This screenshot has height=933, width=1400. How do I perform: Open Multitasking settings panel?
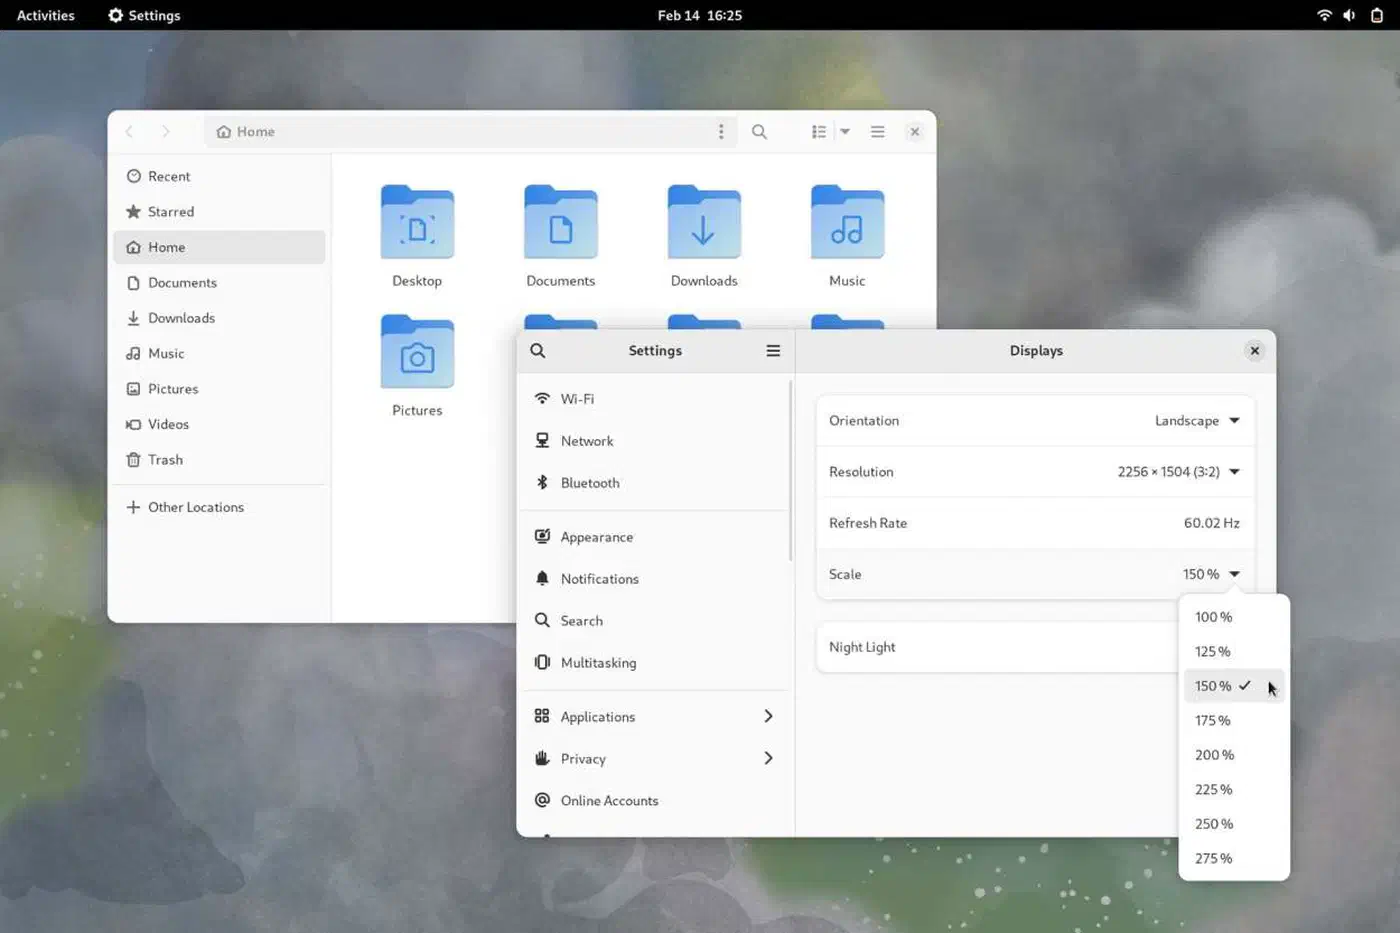[654, 663]
